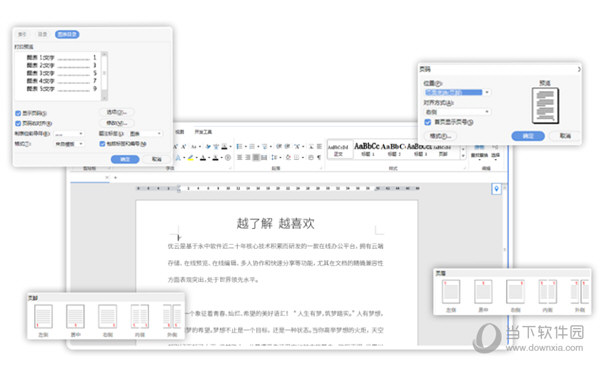Close the document tab with X
This screenshot has width=600, height=368.
(x=107, y=177)
